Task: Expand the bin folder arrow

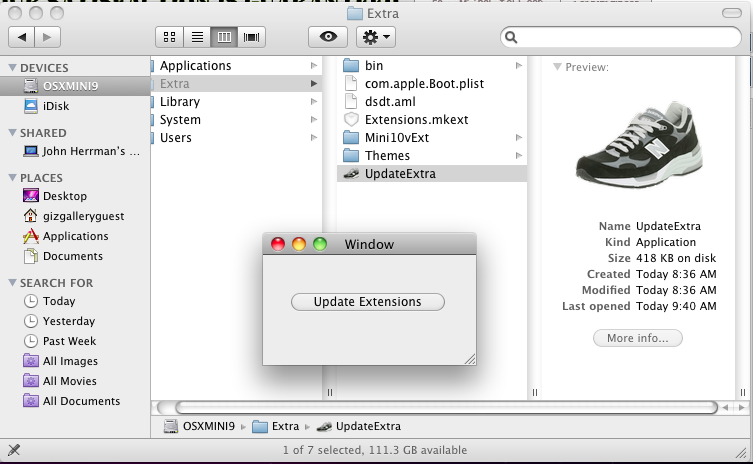Action: (519, 65)
